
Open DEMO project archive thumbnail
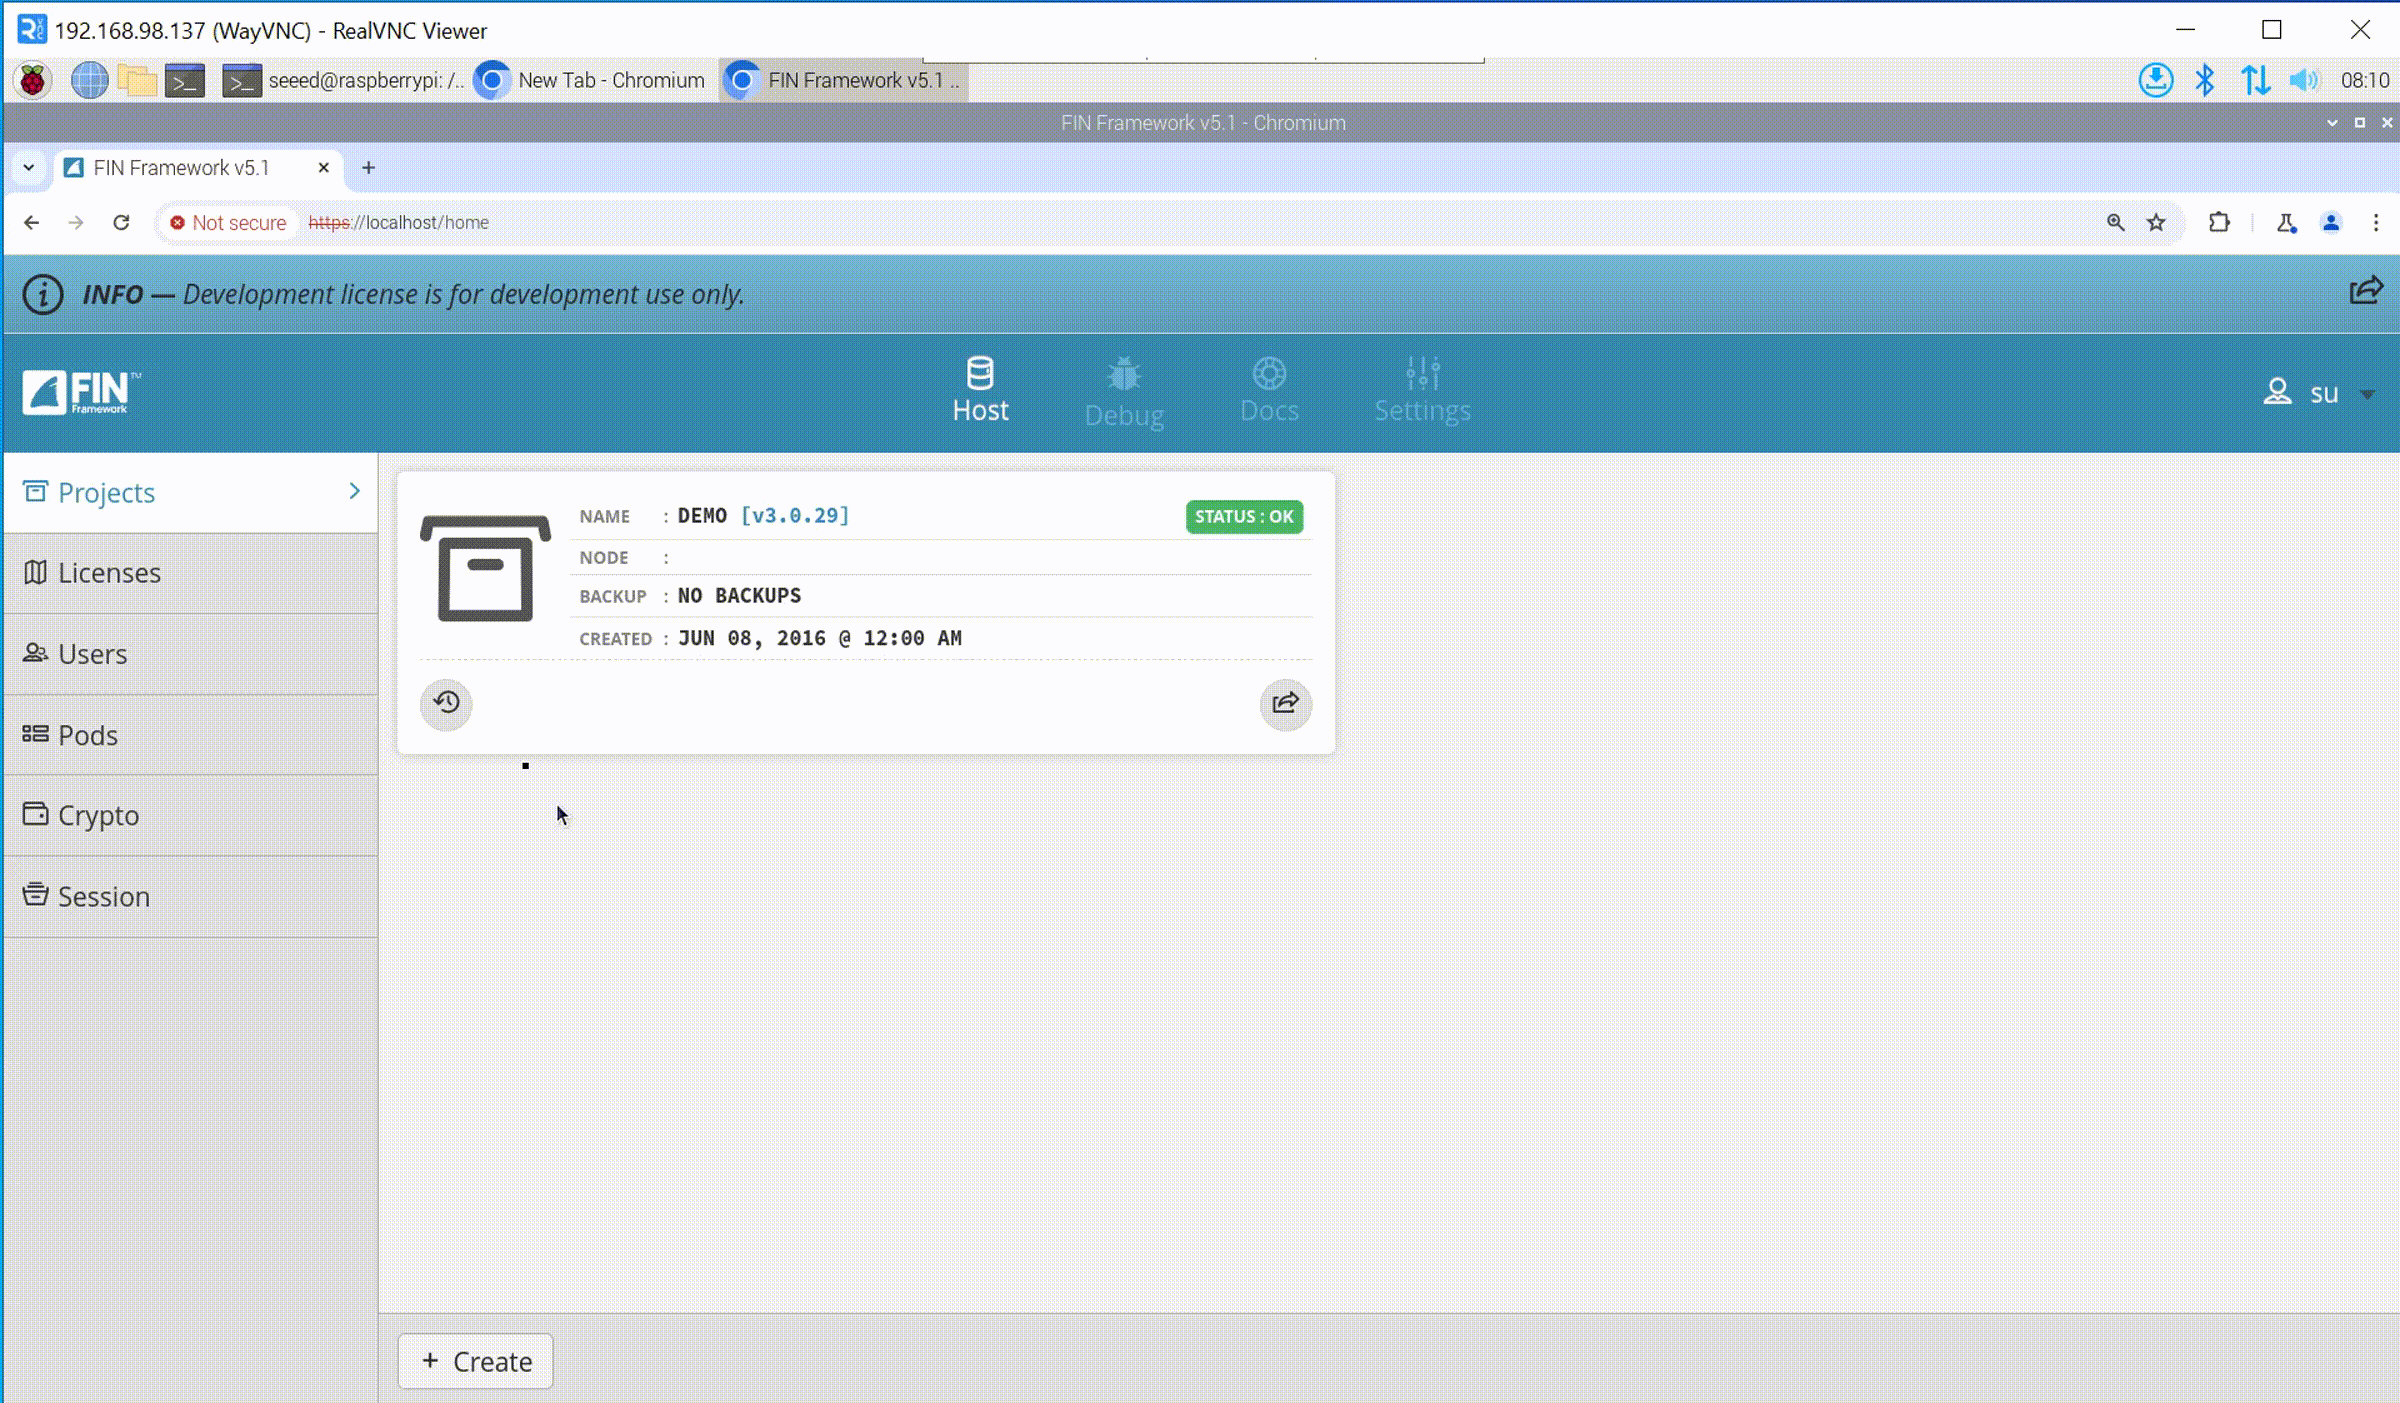485,568
